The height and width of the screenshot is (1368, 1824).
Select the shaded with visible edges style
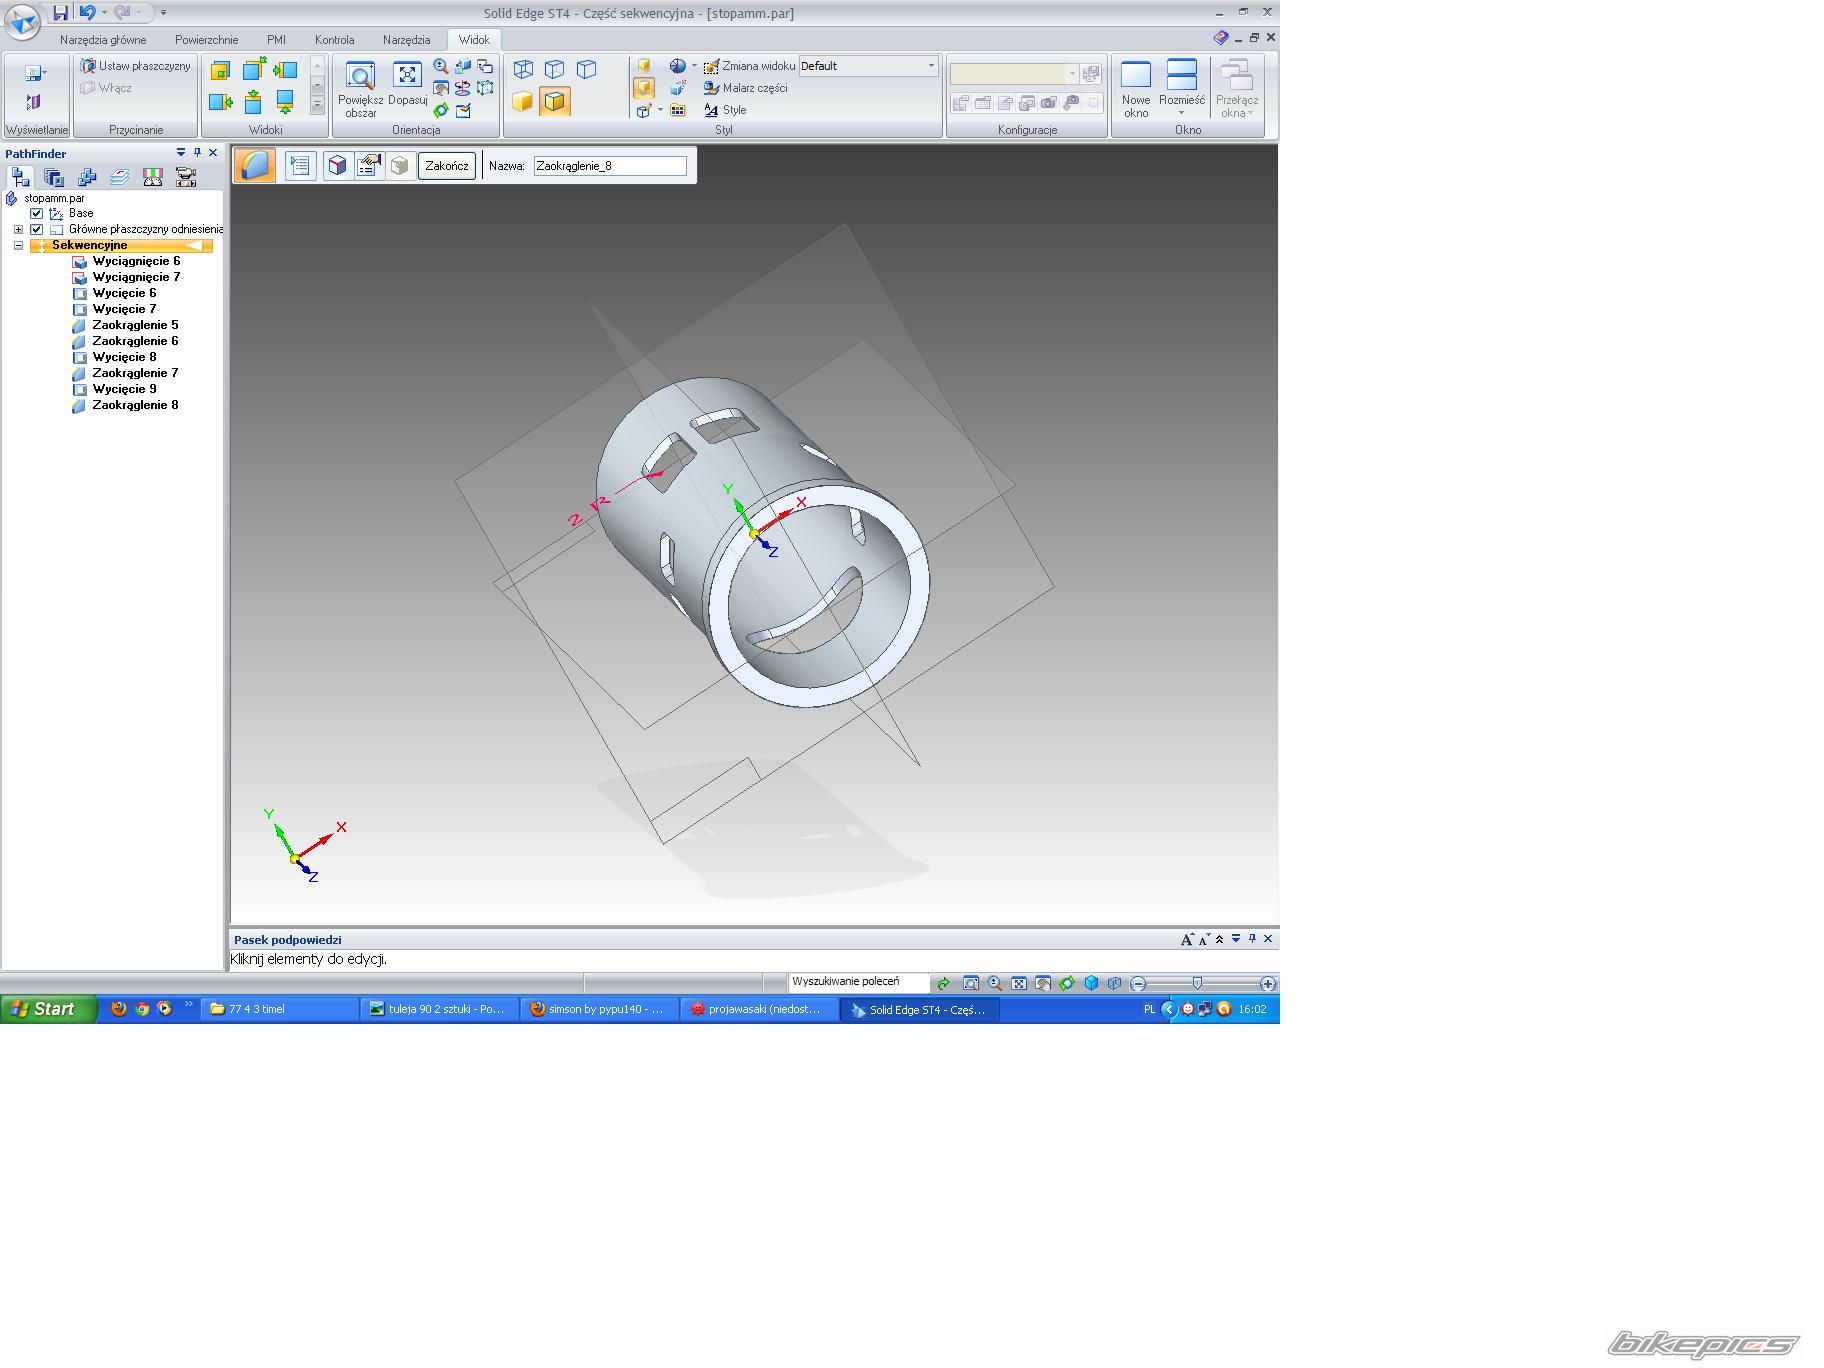554,101
